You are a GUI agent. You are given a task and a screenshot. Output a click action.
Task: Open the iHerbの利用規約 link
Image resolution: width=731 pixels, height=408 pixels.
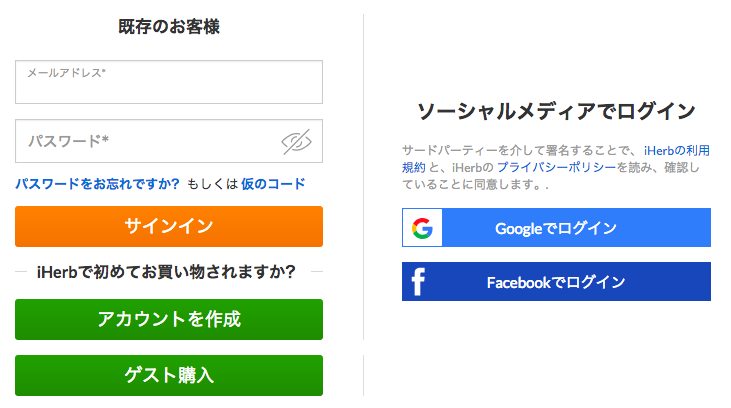point(676,151)
